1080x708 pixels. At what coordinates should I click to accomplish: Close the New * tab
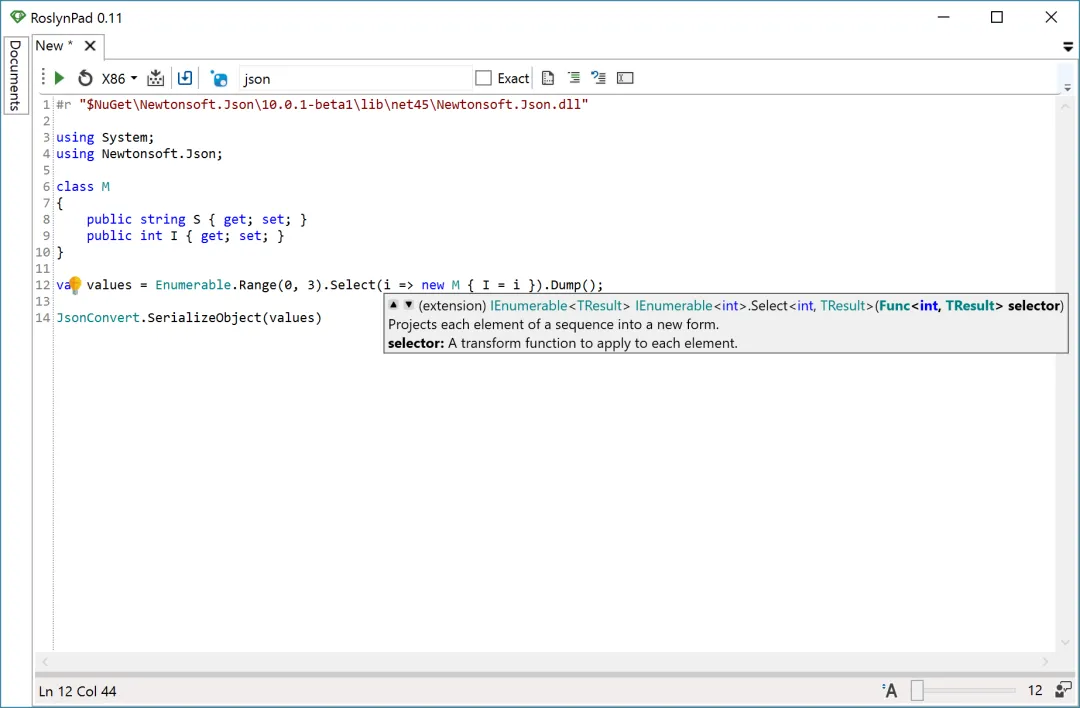[90, 46]
